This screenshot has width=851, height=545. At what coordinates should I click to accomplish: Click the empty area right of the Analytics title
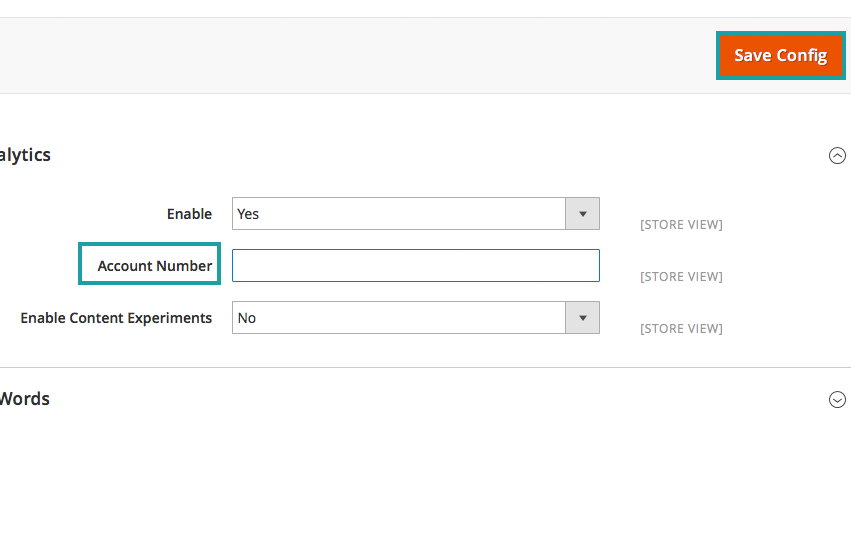pyautogui.click(x=430, y=155)
